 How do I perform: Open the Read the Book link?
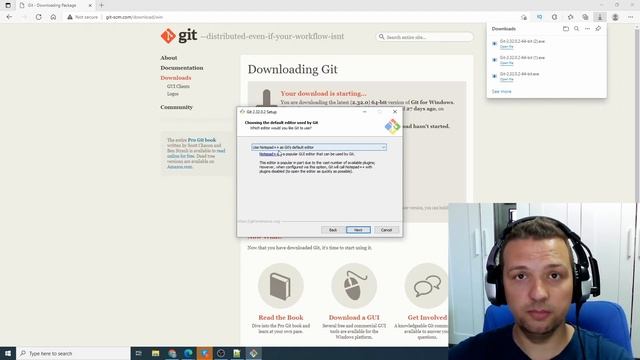pos(281,317)
